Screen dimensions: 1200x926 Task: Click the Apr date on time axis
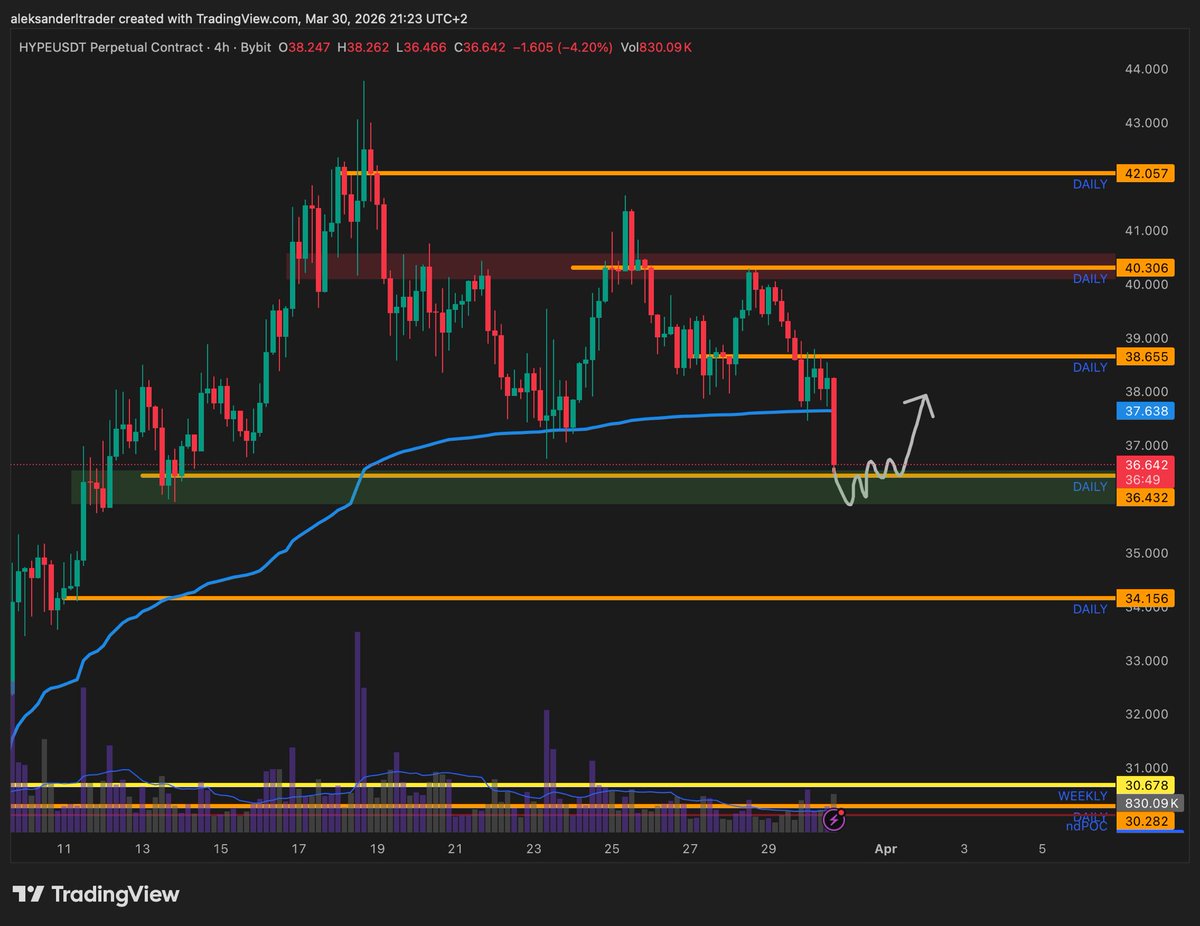885,849
